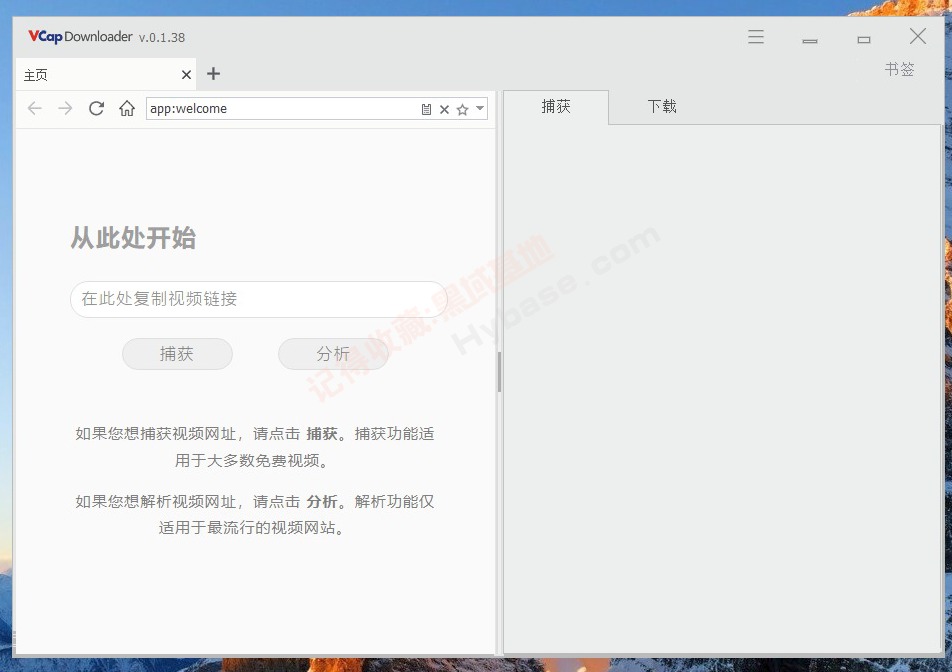The height and width of the screenshot is (672, 952).
Task: Click the 分析 button
Action: coord(333,354)
